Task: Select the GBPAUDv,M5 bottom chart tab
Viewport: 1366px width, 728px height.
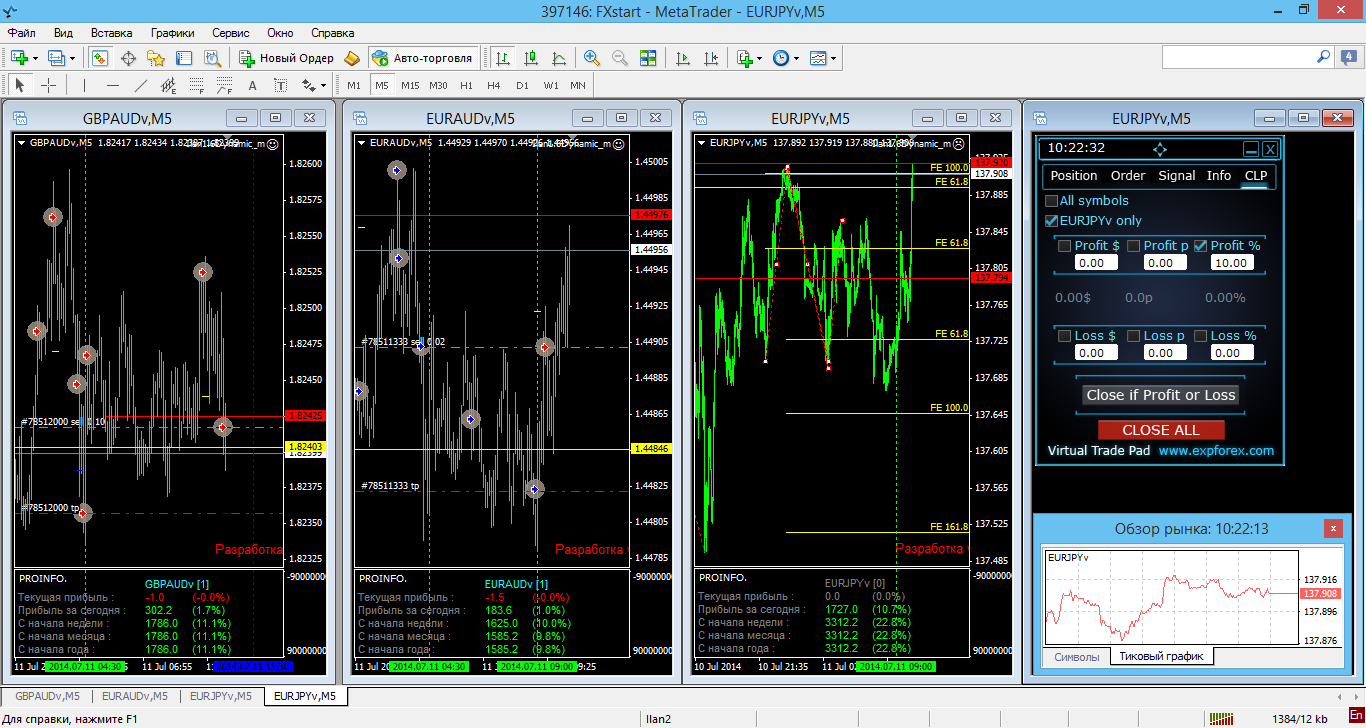Action: [x=47, y=696]
